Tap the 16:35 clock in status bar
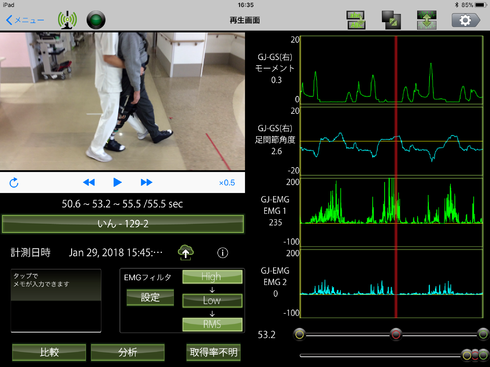Screen dimensions: 490x367 246,5
